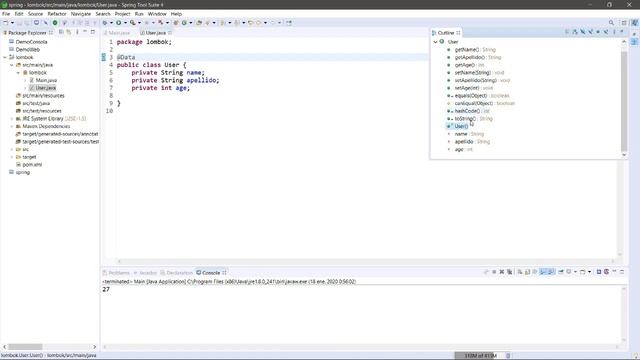Screen dimensions: 640x360
Task: Toggle Show Console on Standard Error
Action: [551, 272]
